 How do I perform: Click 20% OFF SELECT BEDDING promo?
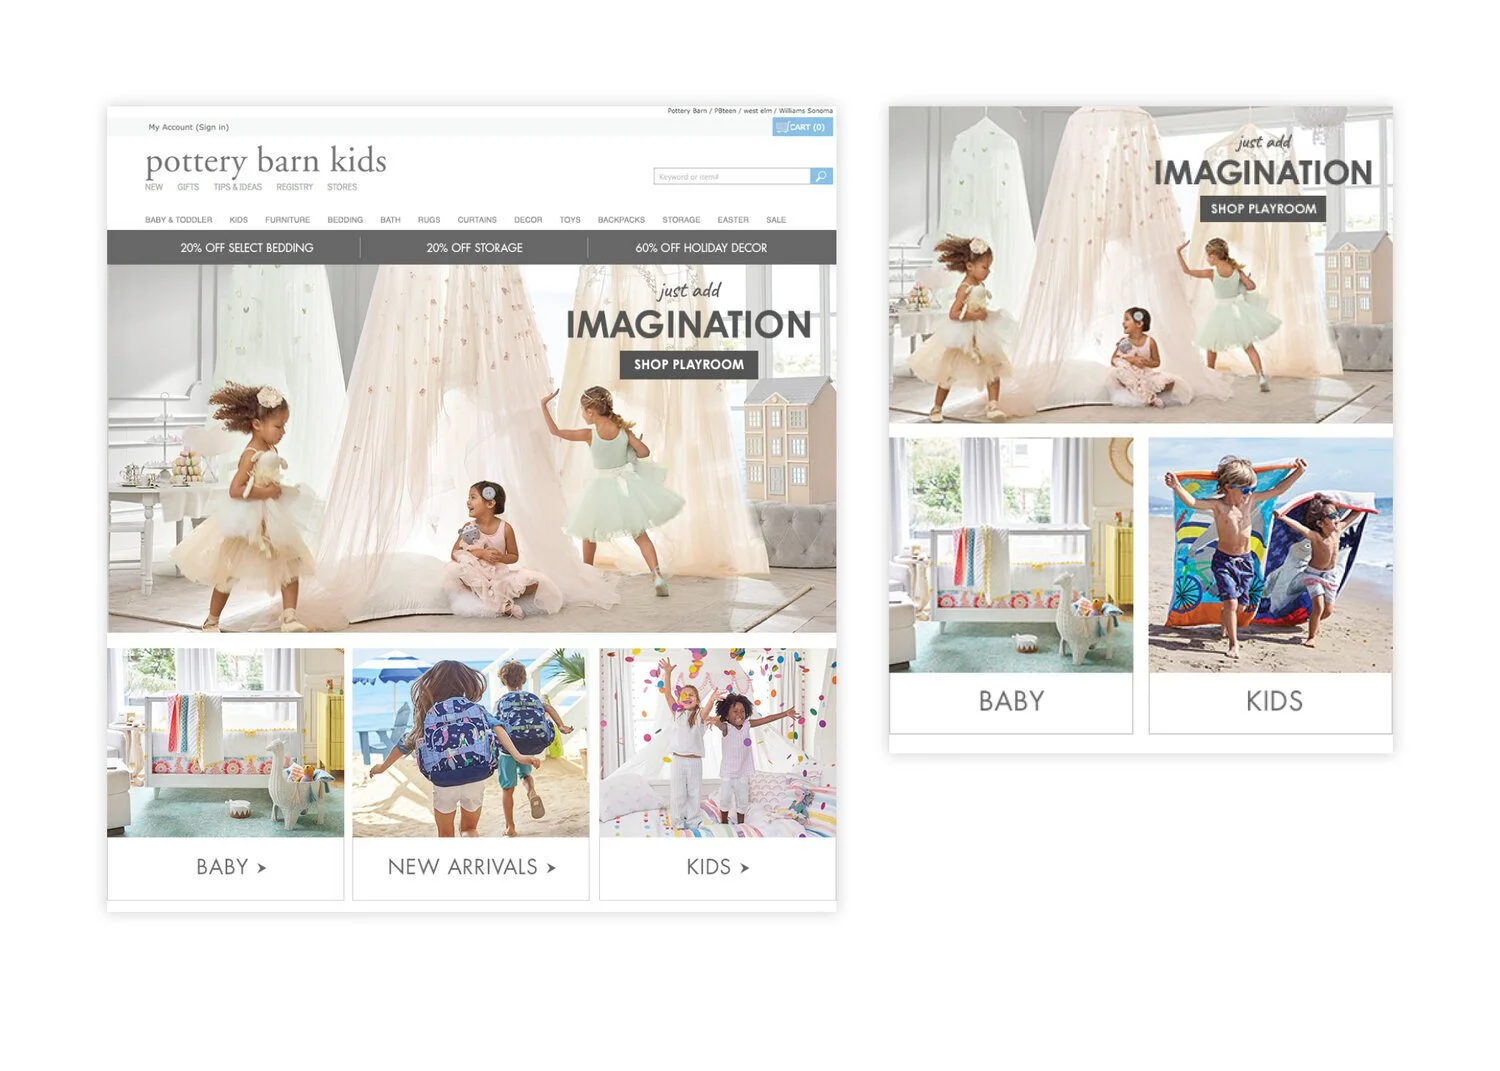[x=247, y=248]
